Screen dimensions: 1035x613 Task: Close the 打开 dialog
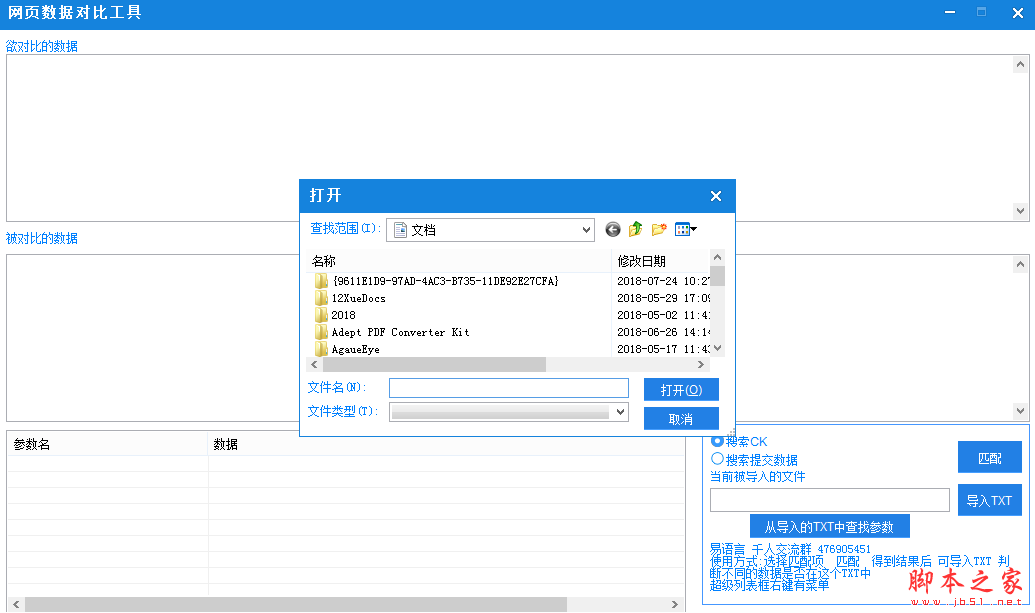click(716, 196)
